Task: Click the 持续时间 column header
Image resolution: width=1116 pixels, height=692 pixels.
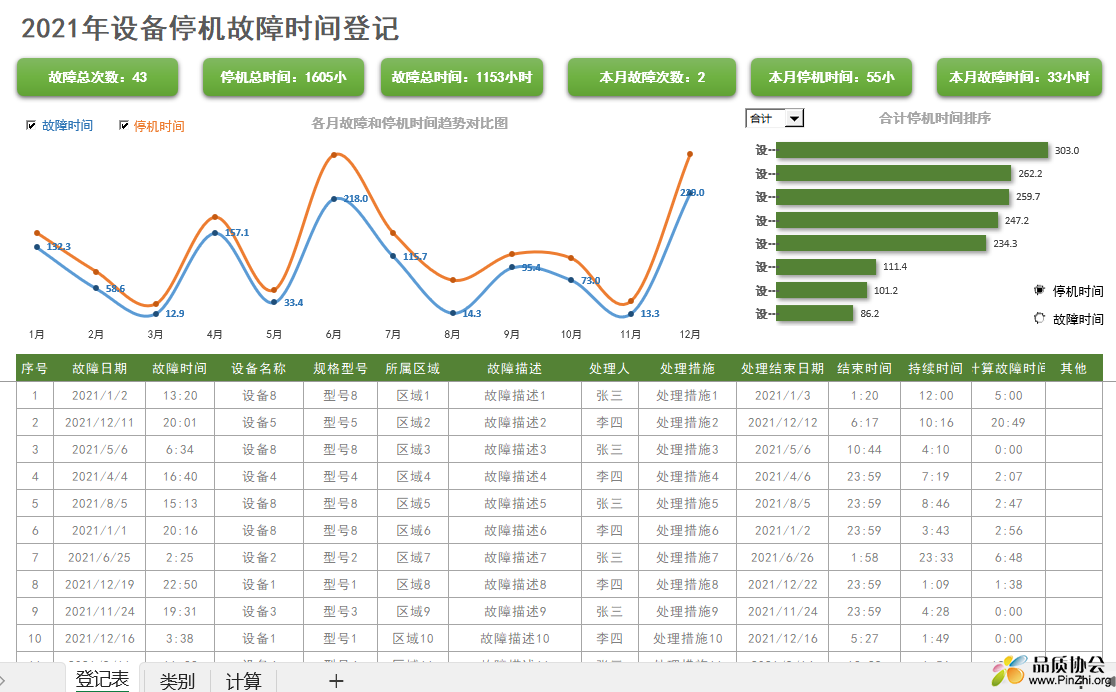Action: click(x=935, y=368)
